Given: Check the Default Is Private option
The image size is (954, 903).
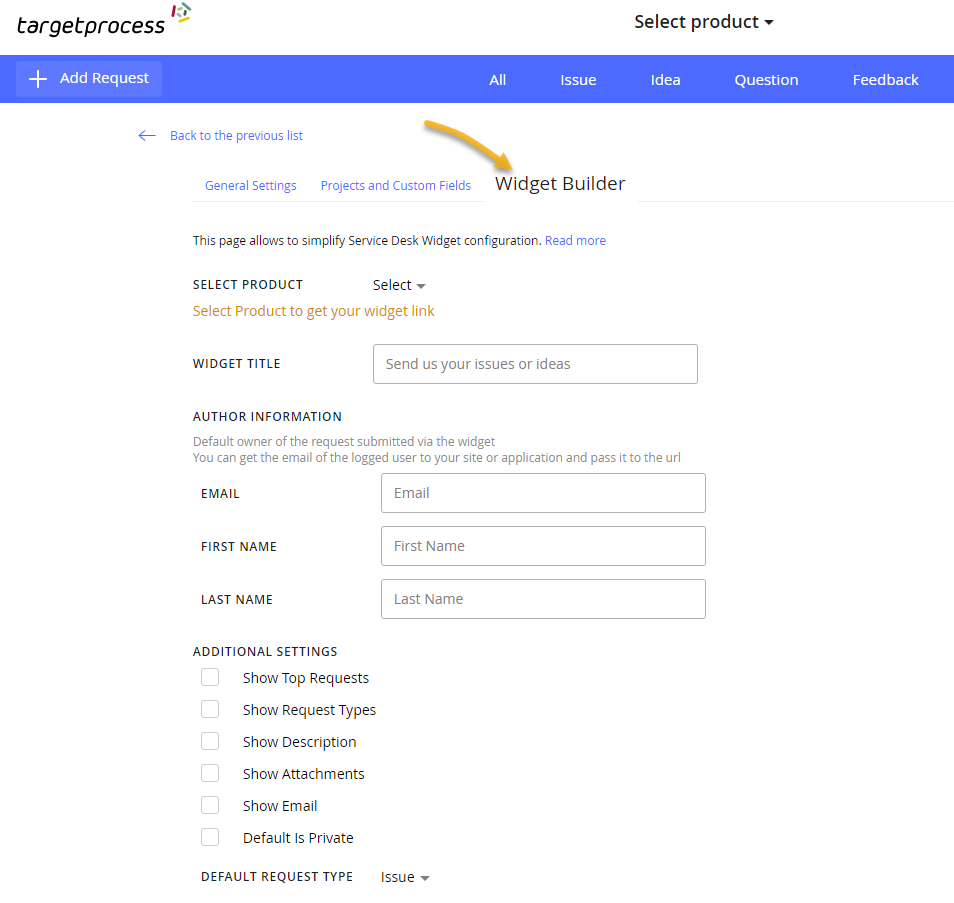Looking at the screenshot, I should [210, 837].
